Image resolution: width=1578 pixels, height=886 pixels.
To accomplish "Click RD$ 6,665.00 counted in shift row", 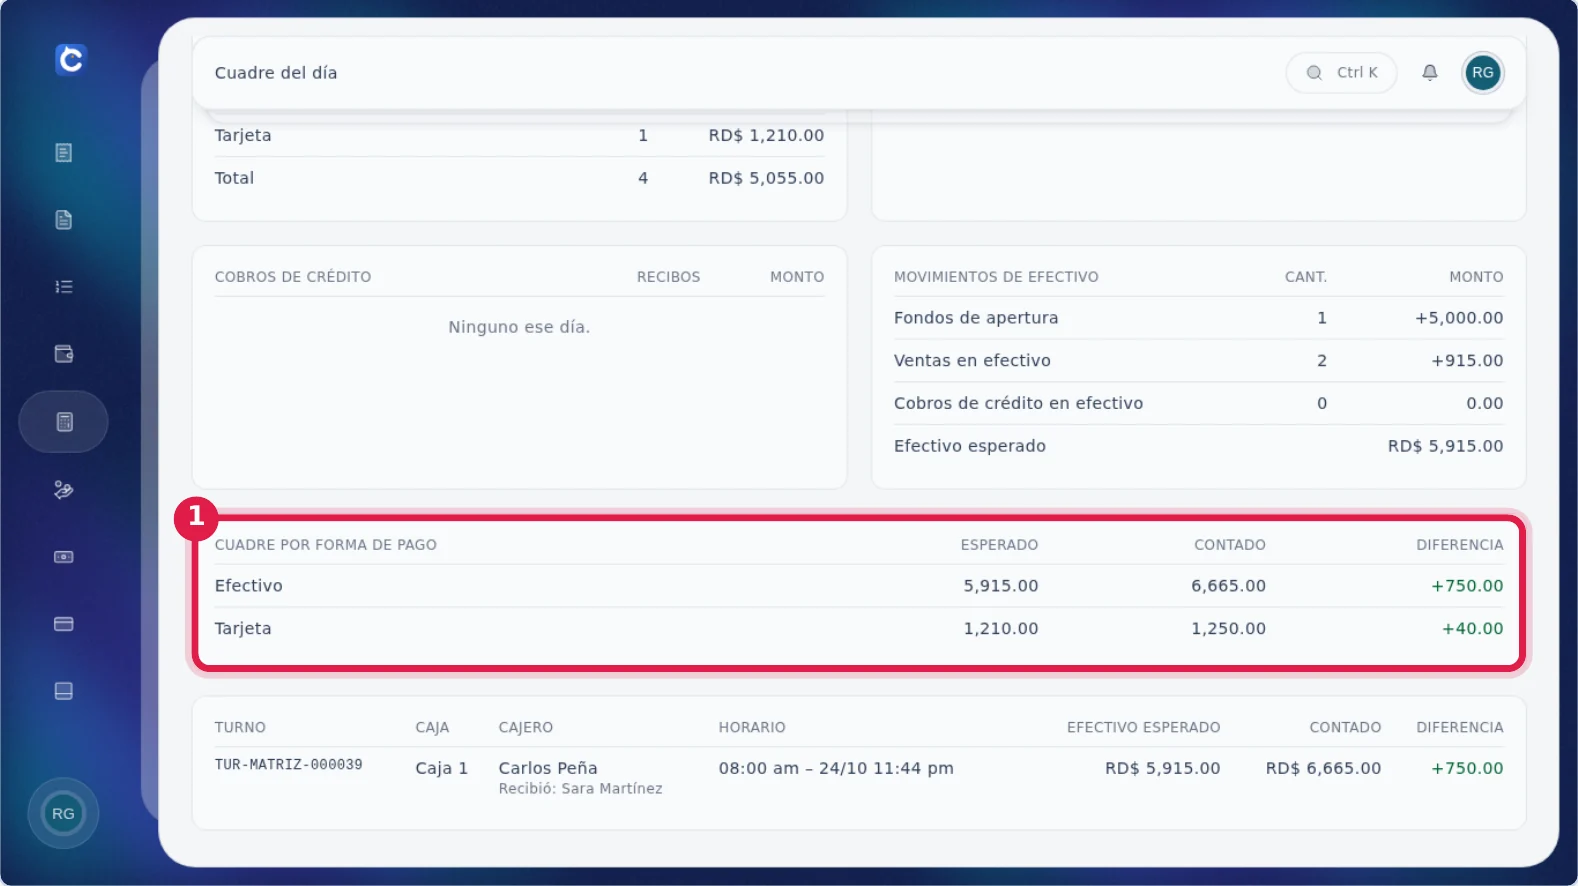I will (x=1323, y=768).
